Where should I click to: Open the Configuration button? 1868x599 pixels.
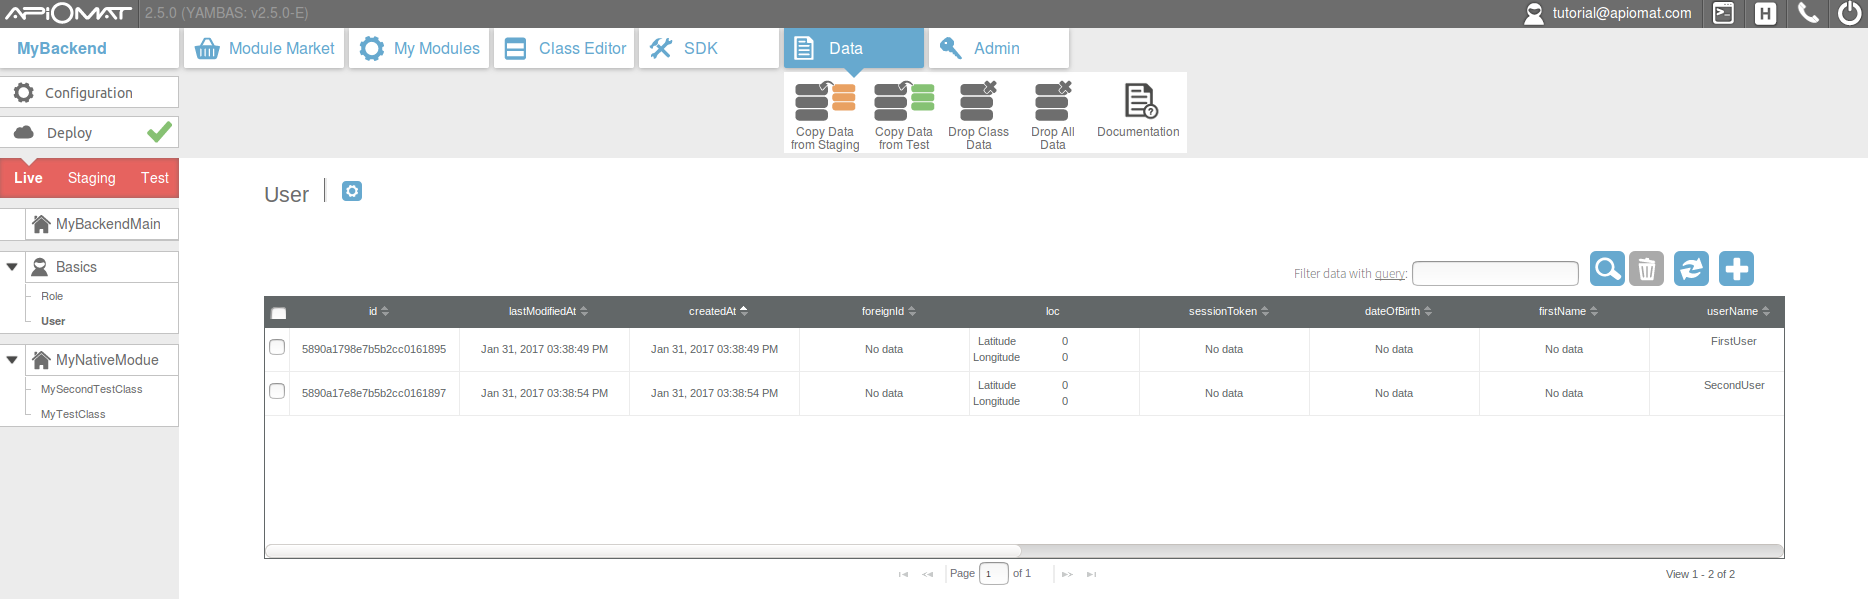(89, 92)
